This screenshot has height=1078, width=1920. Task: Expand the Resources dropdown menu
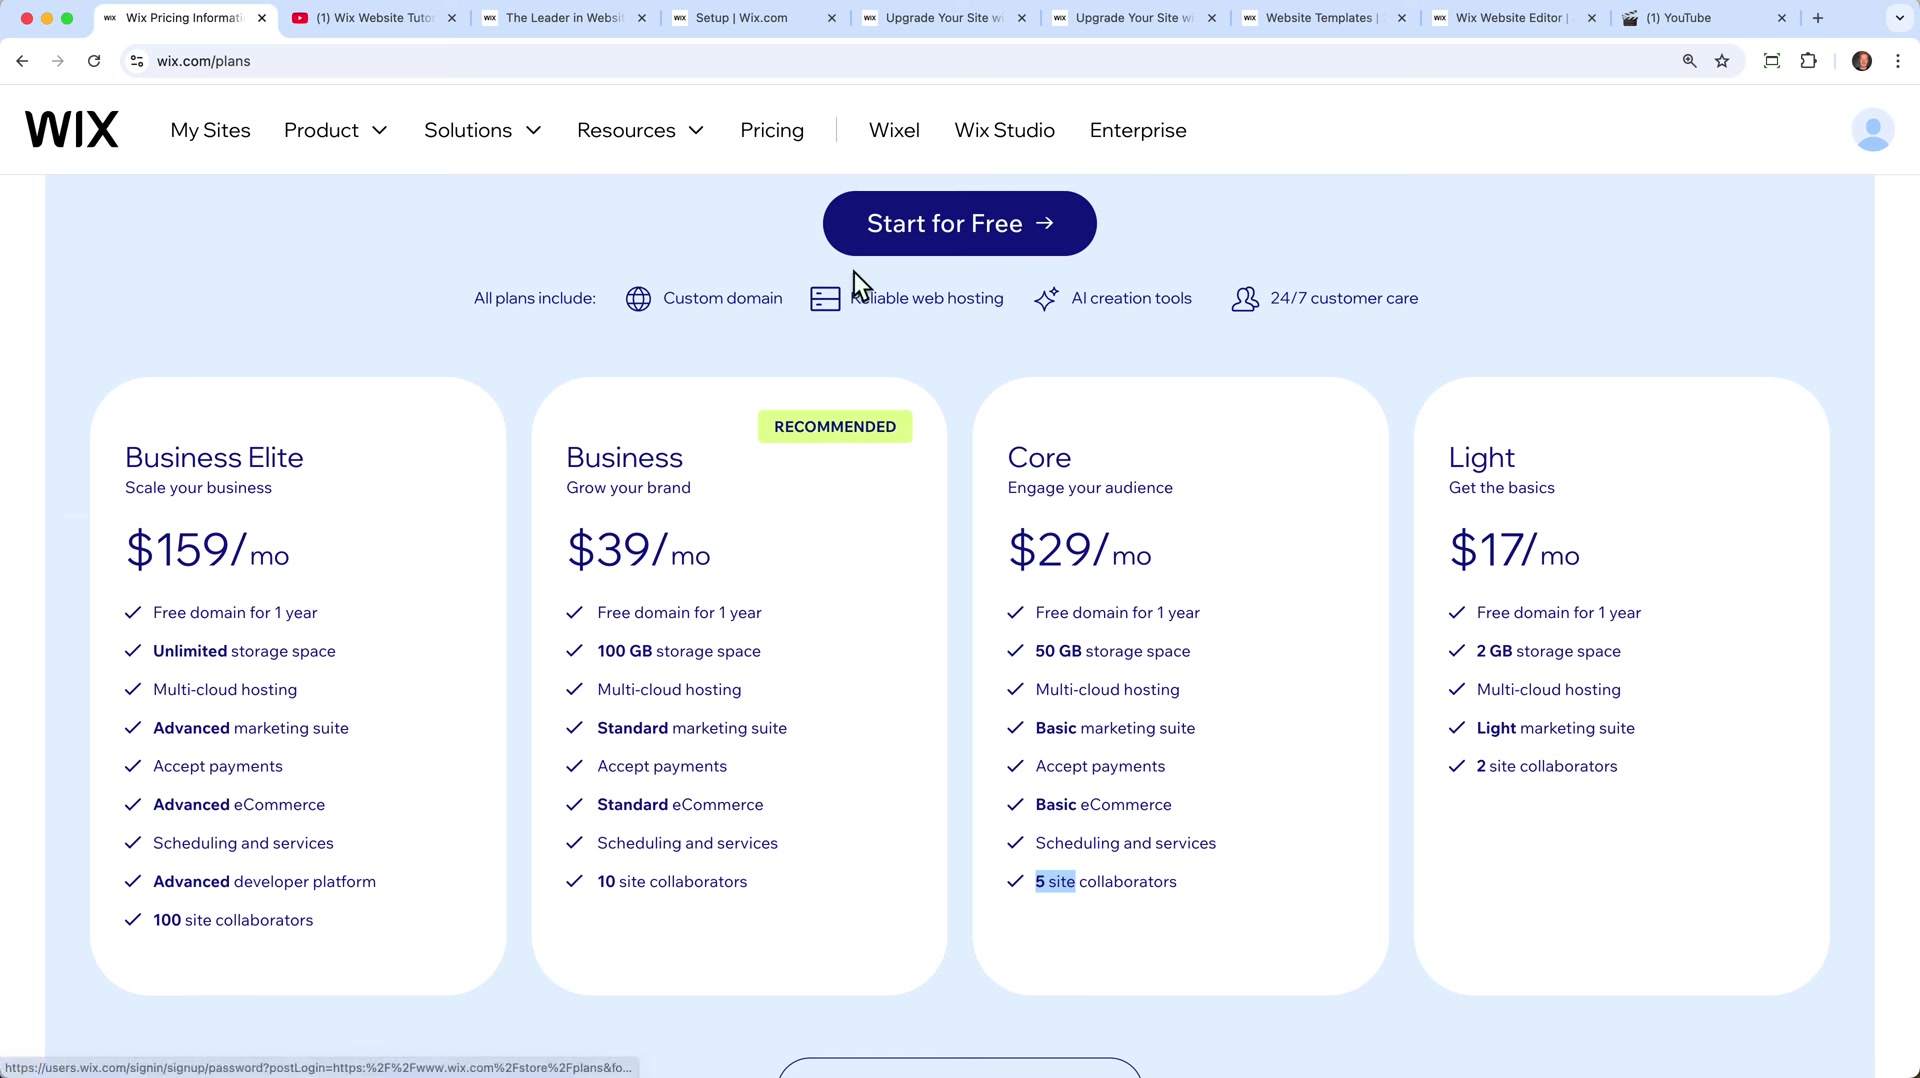[641, 130]
